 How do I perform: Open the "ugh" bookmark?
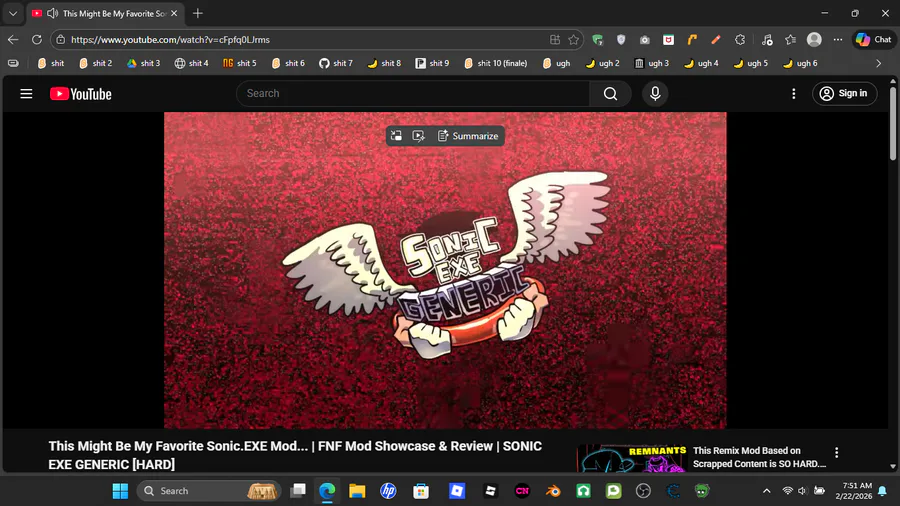click(x=556, y=63)
